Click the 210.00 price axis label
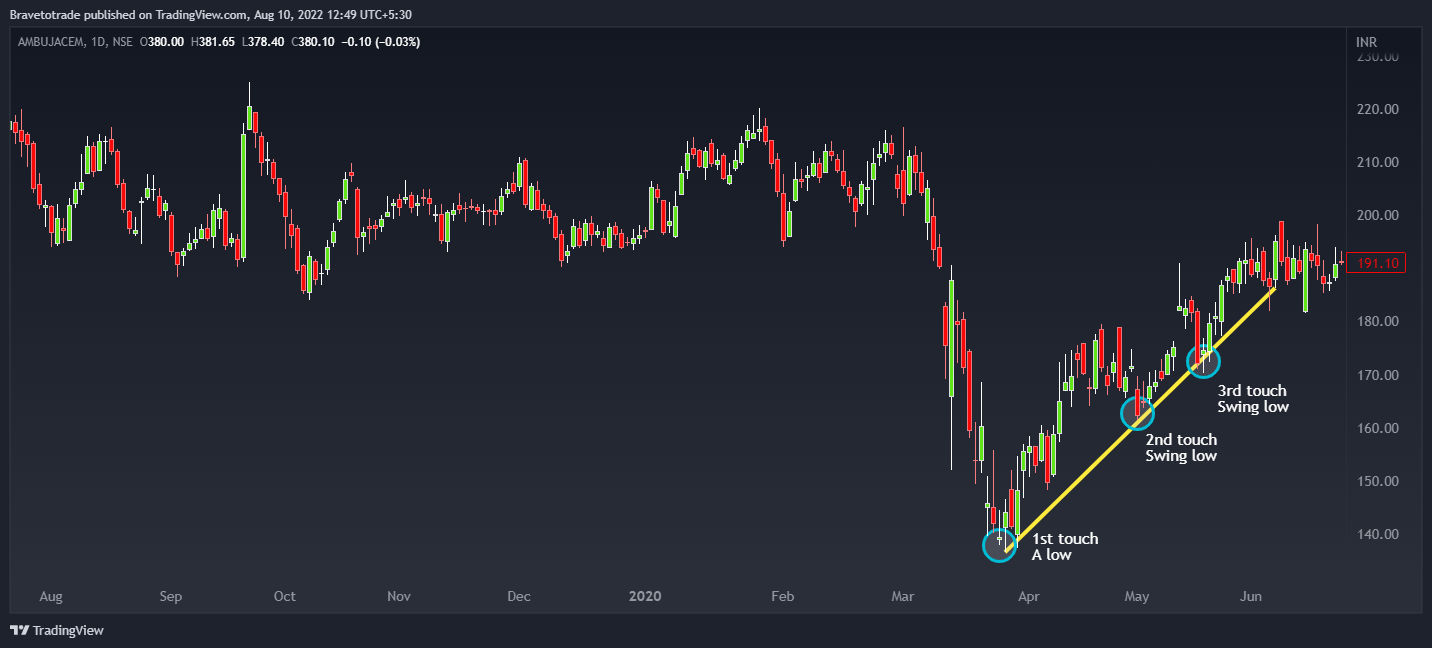1432x648 pixels. (x=1378, y=162)
